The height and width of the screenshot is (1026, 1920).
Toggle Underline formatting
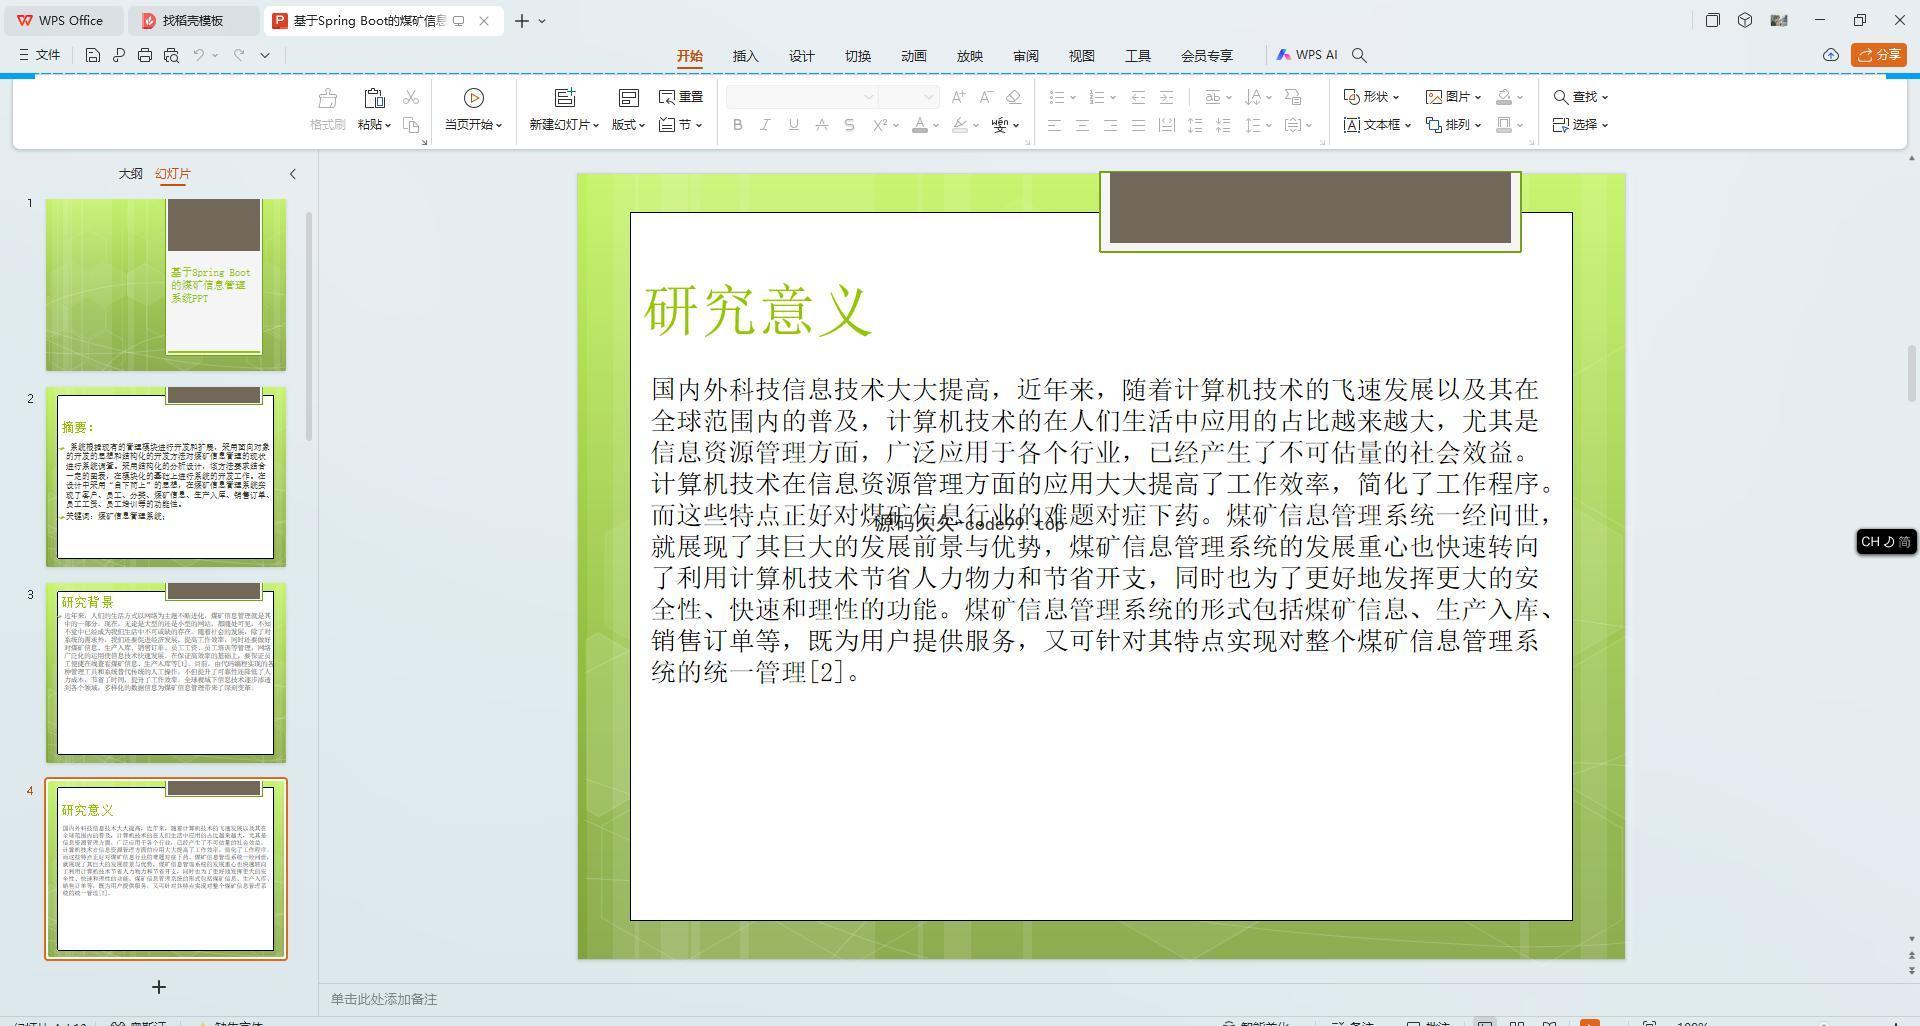(793, 125)
